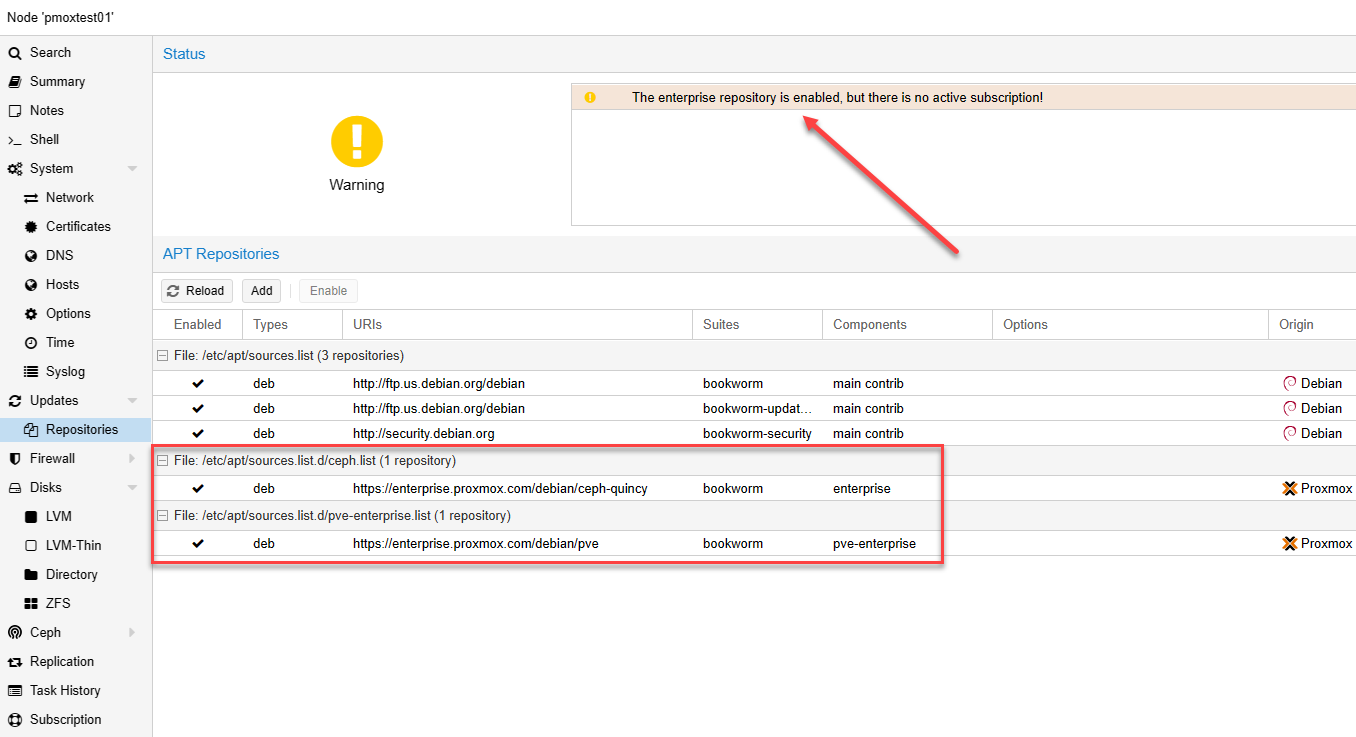Click the Add repository button
Image resolution: width=1356 pixels, height=737 pixels.
click(x=261, y=291)
